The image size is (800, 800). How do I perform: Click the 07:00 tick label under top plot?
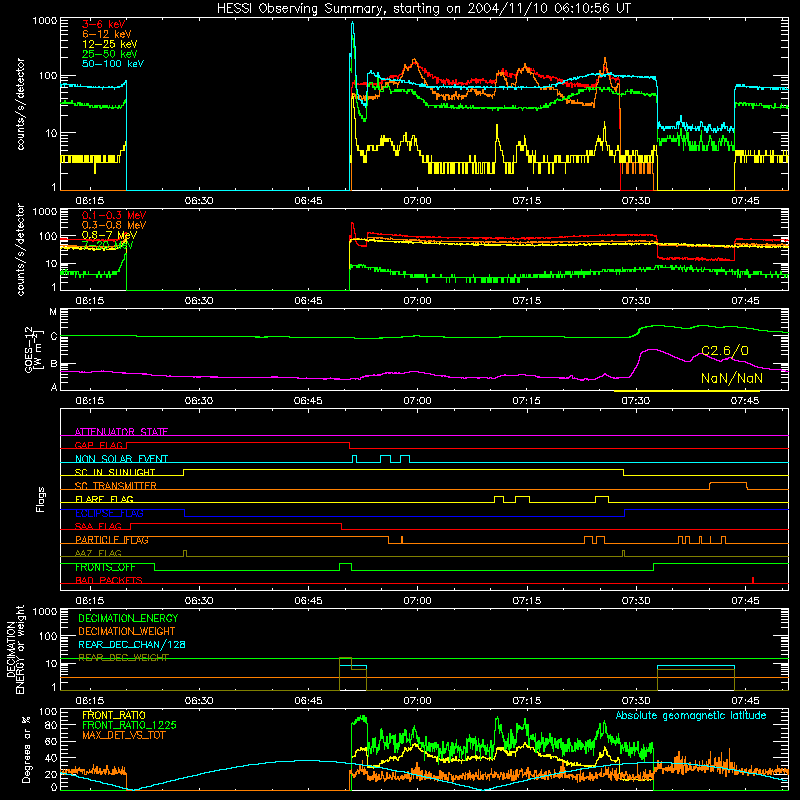[x=417, y=201]
